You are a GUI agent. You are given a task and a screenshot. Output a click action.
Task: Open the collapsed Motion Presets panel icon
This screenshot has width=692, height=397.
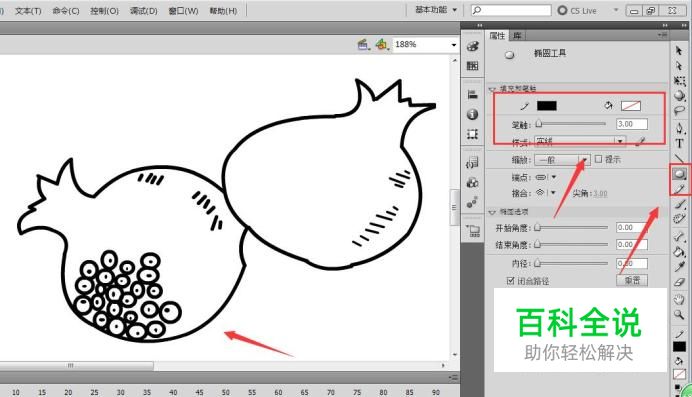point(473,202)
